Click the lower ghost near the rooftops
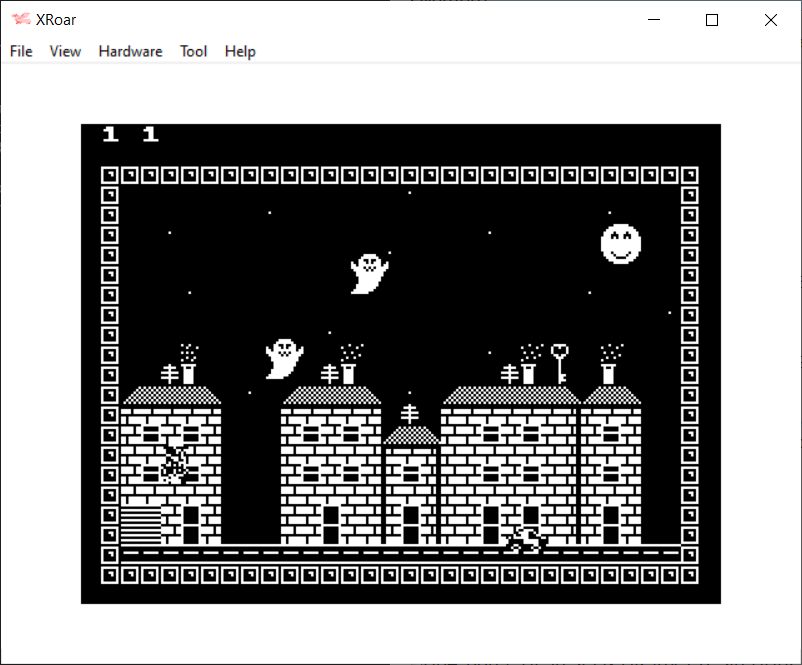Image resolution: width=802 pixels, height=665 pixels. coord(284,358)
